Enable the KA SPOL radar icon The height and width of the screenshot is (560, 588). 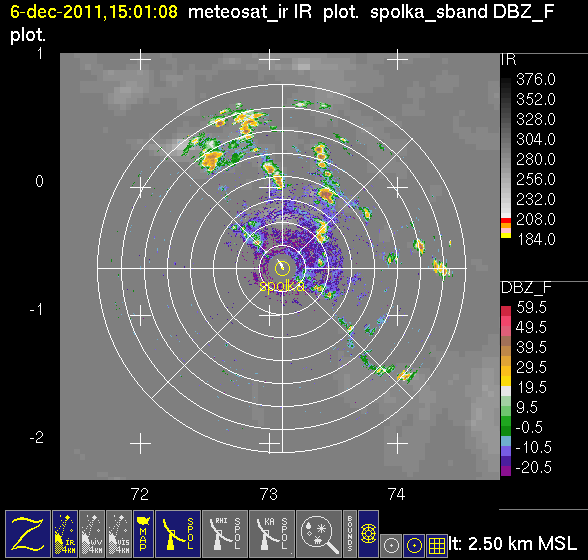coord(272,534)
